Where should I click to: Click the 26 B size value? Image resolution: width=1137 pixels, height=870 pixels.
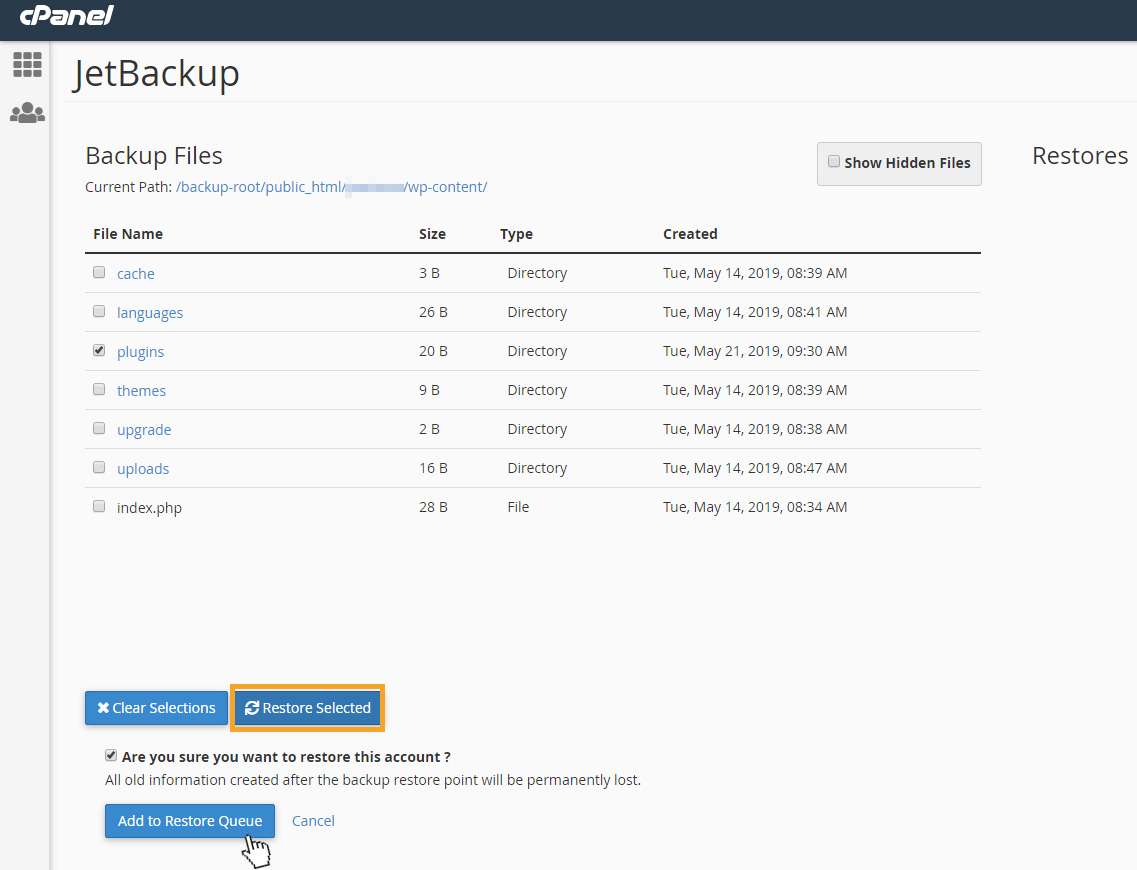pyautogui.click(x=433, y=312)
